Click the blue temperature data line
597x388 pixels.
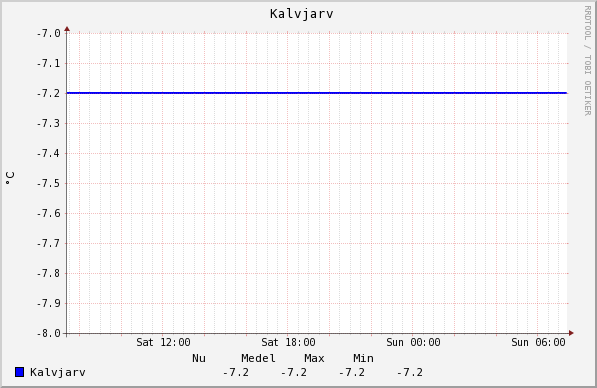[317, 93]
